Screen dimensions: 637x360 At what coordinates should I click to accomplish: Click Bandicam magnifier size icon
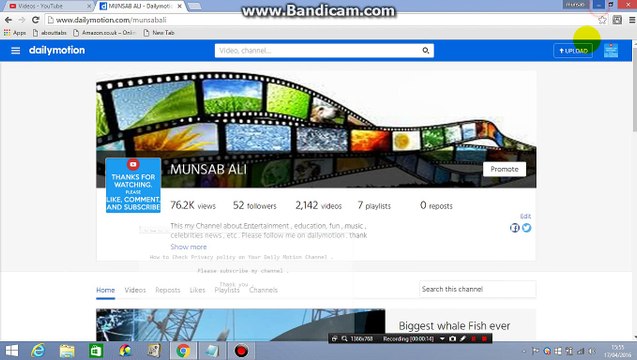(344, 338)
